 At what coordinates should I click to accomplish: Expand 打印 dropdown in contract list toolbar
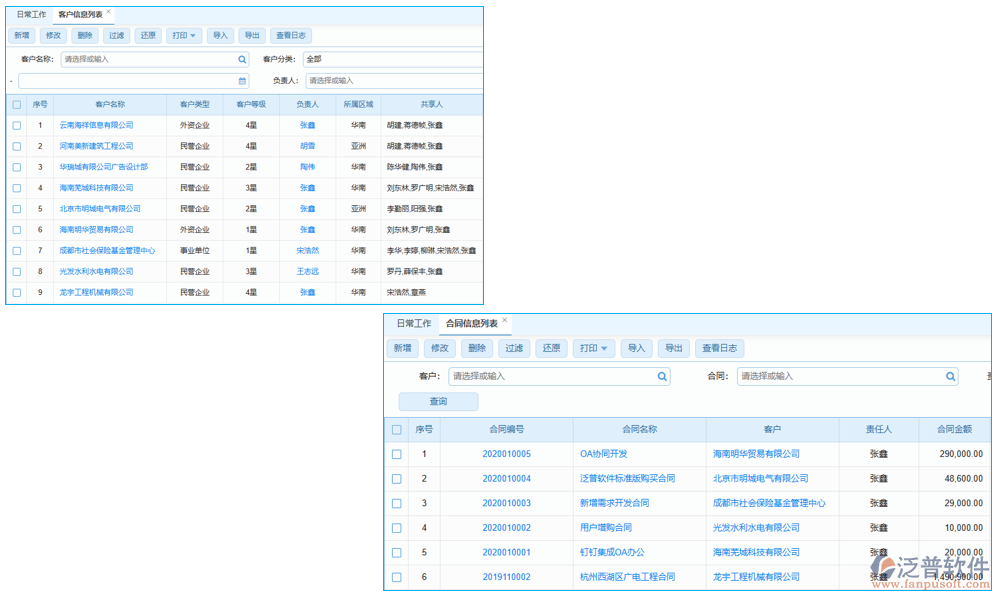pyautogui.click(x=593, y=348)
